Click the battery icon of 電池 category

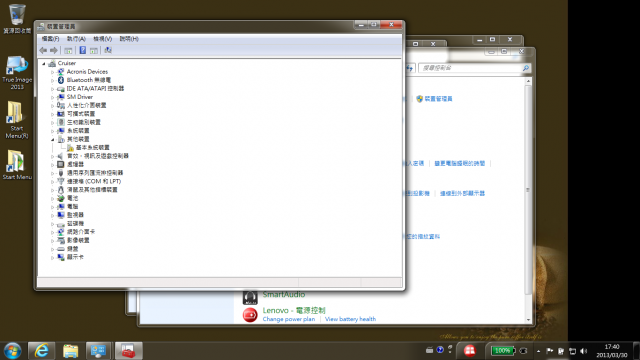tap(61, 198)
